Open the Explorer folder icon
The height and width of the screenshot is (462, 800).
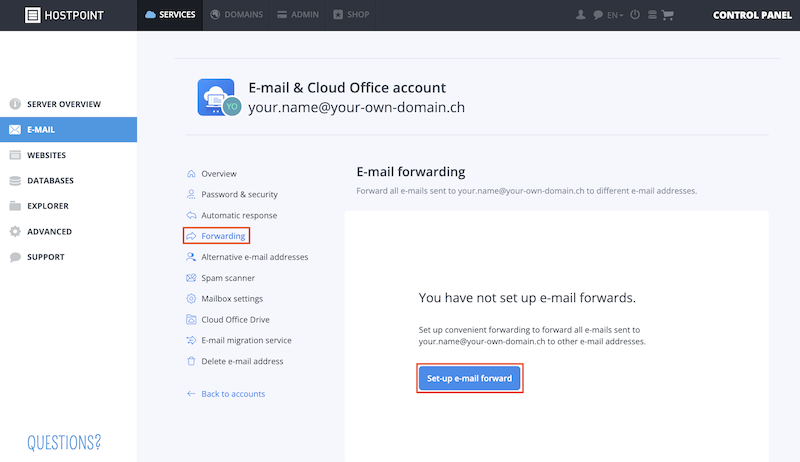15,206
